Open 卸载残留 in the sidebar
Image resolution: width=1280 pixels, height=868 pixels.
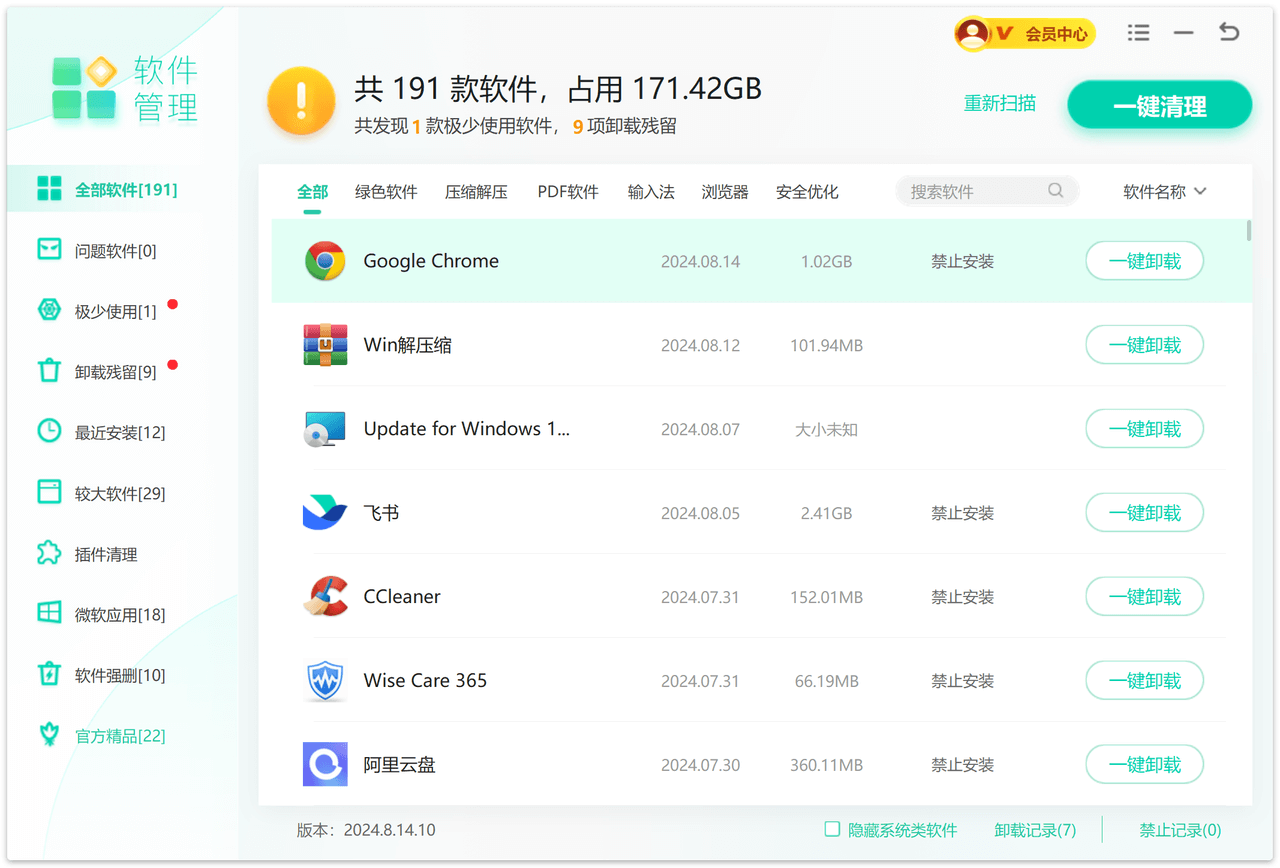click(x=115, y=372)
